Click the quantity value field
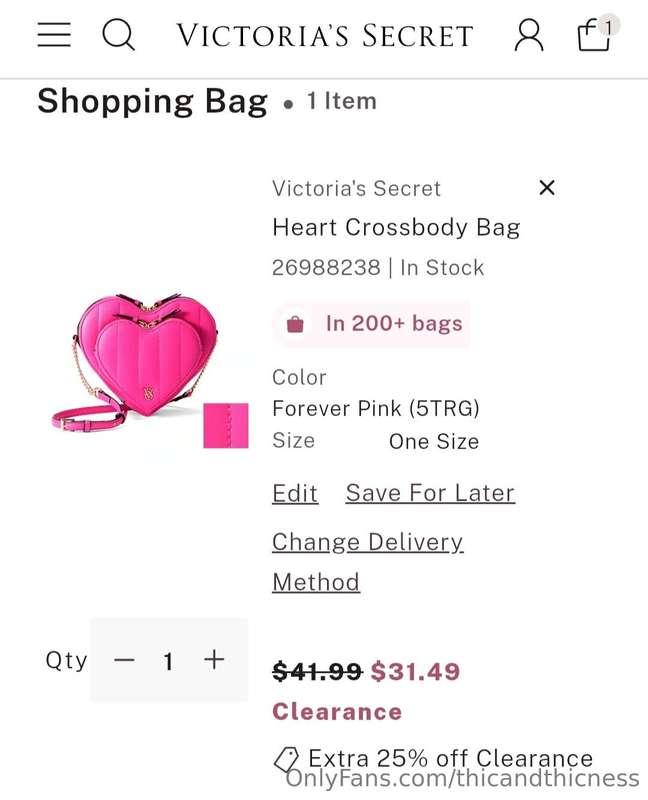Image resolution: width=648 pixels, height=800 pixels. (168, 661)
